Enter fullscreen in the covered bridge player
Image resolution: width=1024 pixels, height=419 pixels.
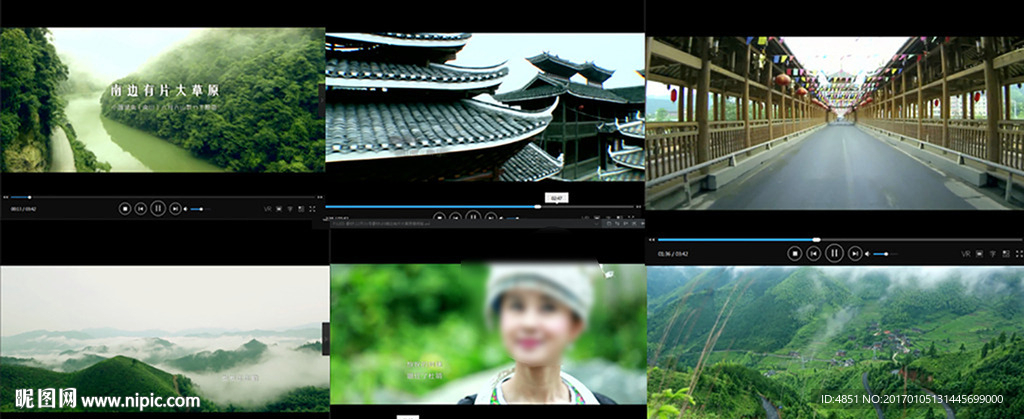pyautogui.click(x=1019, y=254)
